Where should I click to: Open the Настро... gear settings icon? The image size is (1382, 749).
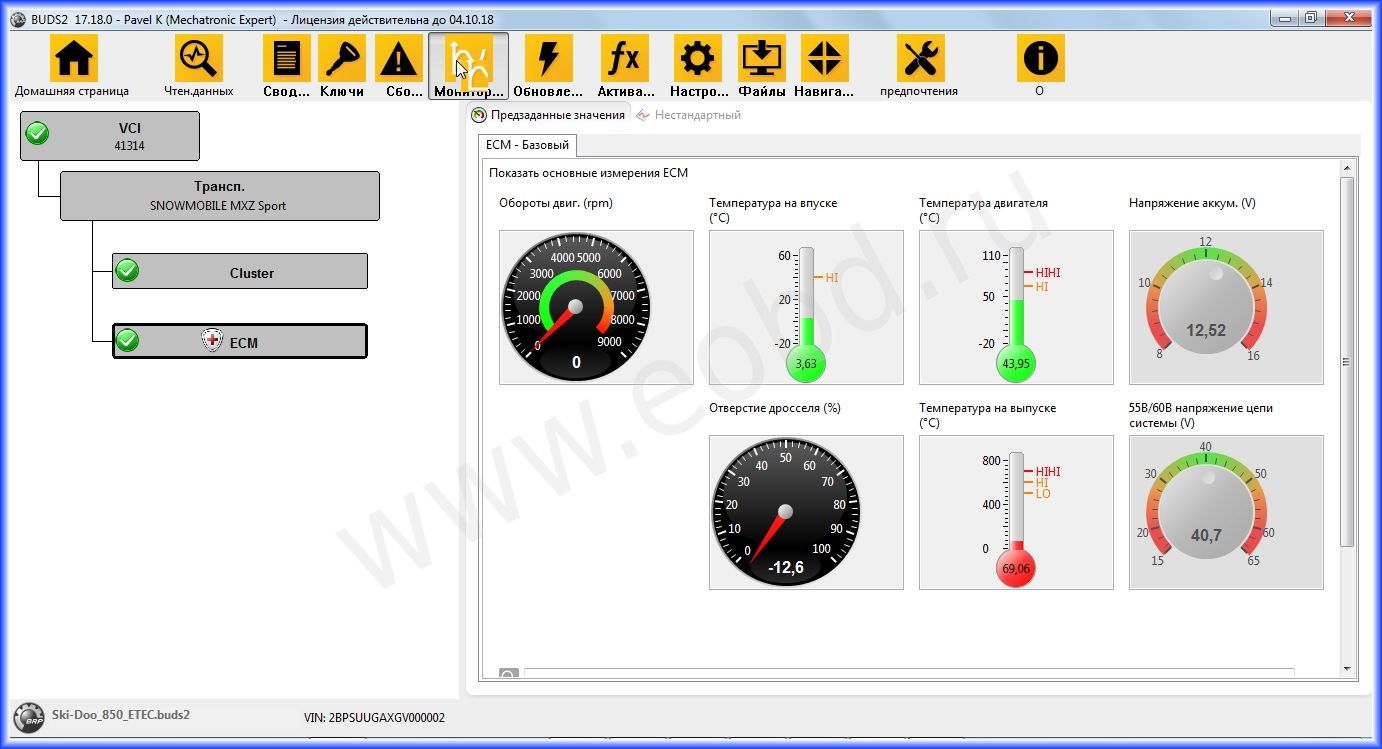point(698,58)
